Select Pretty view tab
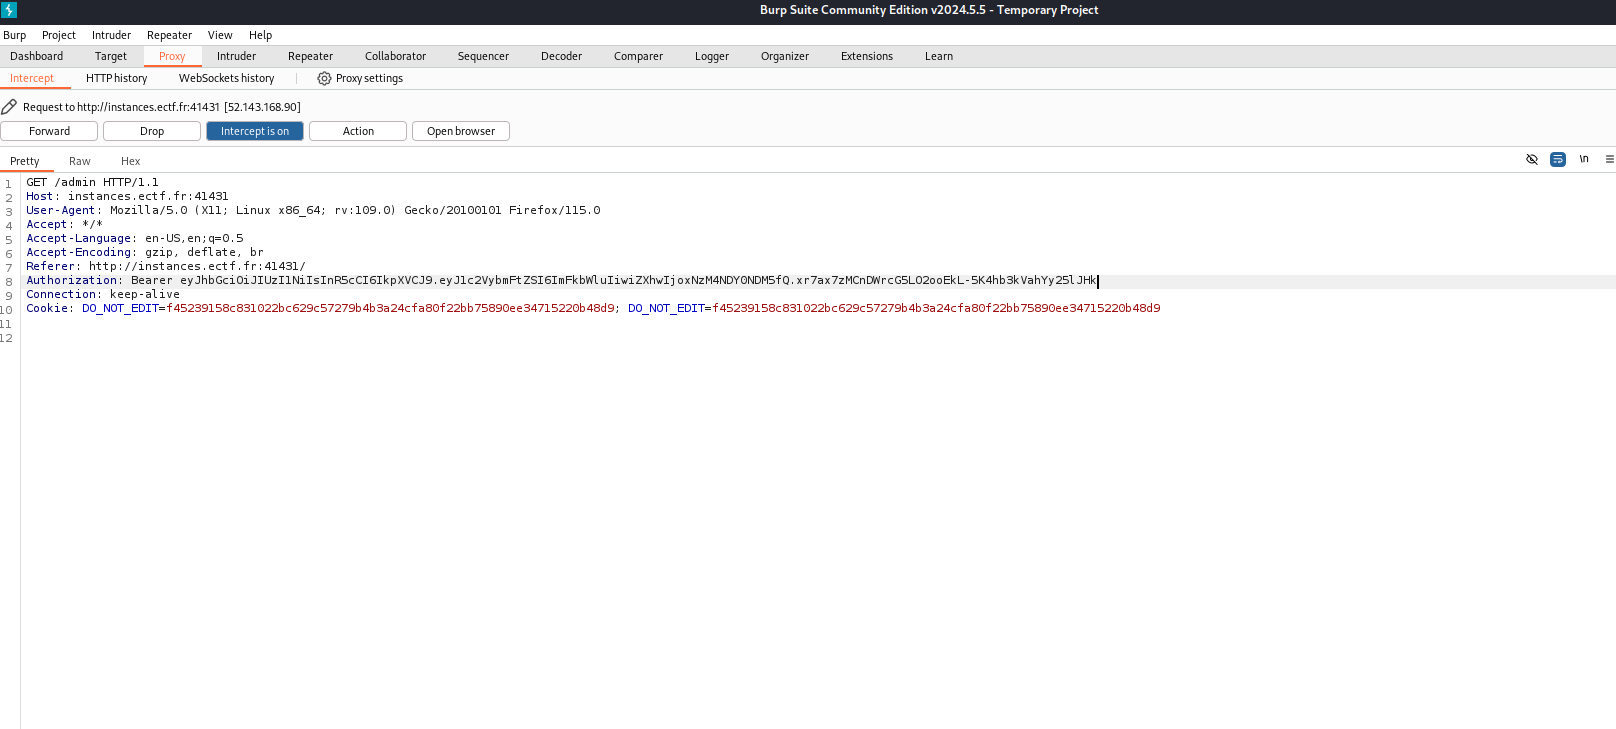This screenshot has width=1616, height=729. (x=25, y=161)
